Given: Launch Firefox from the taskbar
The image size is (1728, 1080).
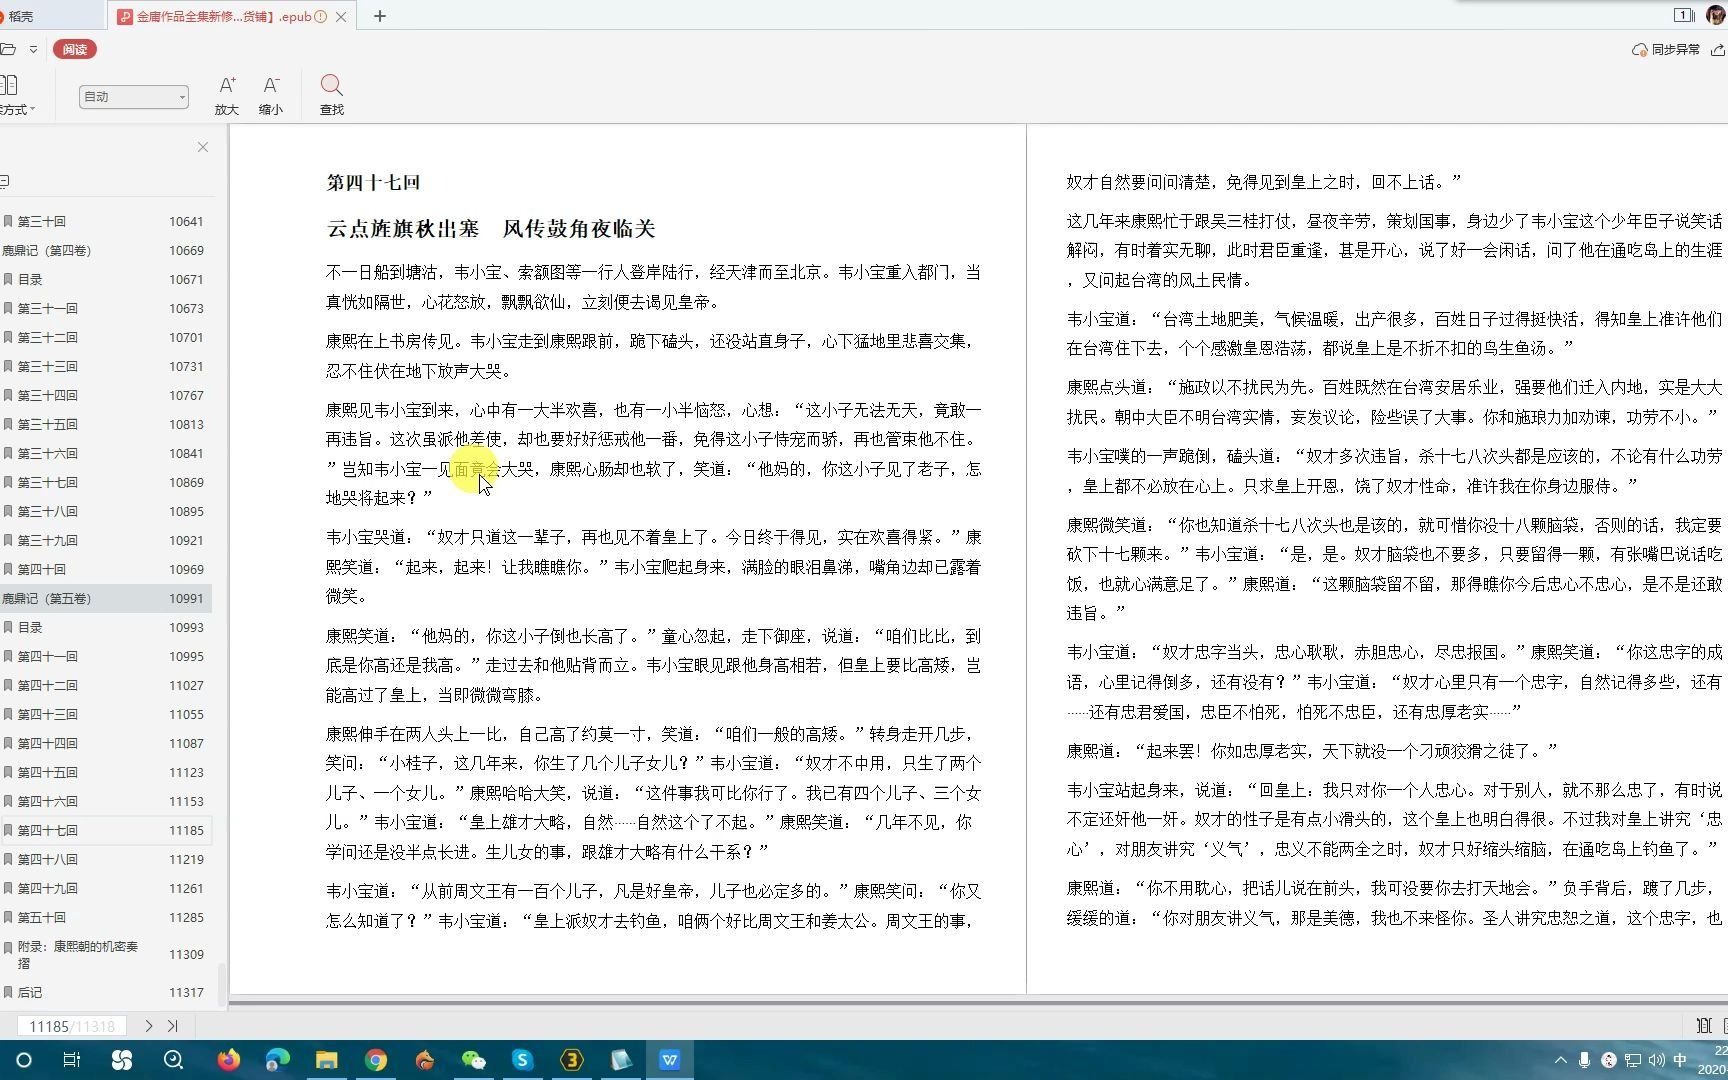Looking at the screenshot, I should tap(229, 1060).
